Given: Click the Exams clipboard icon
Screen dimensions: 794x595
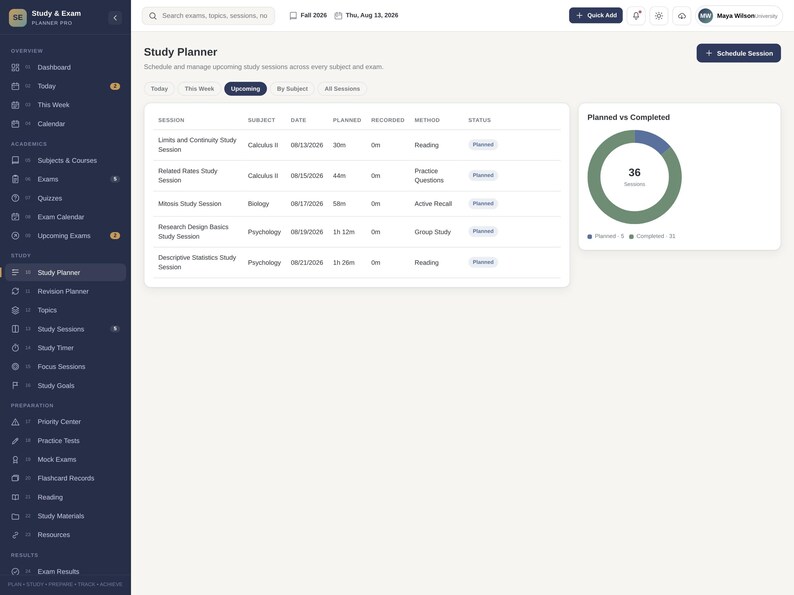Looking at the screenshot, I should coord(15,179).
